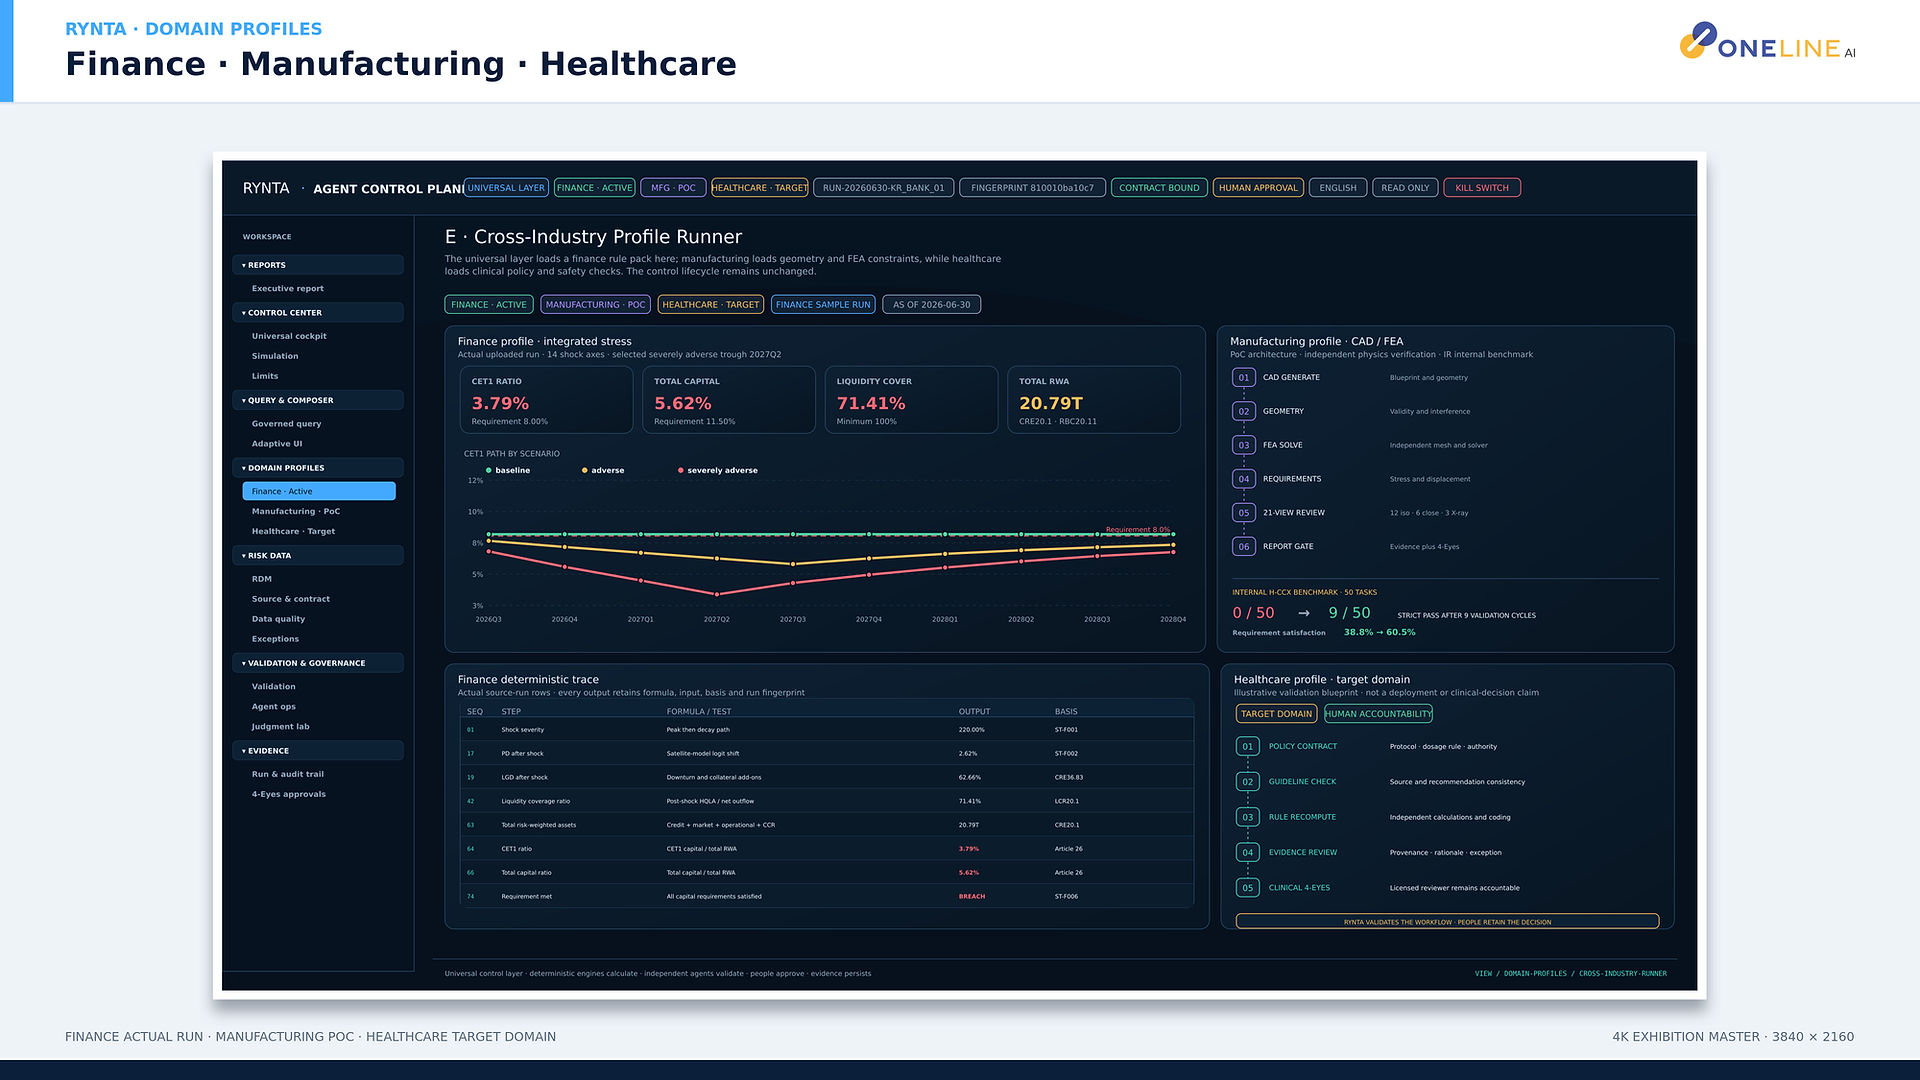Select Exceptions in the sidebar
Screen dimensions: 1920x1080
click(x=276, y=639)
